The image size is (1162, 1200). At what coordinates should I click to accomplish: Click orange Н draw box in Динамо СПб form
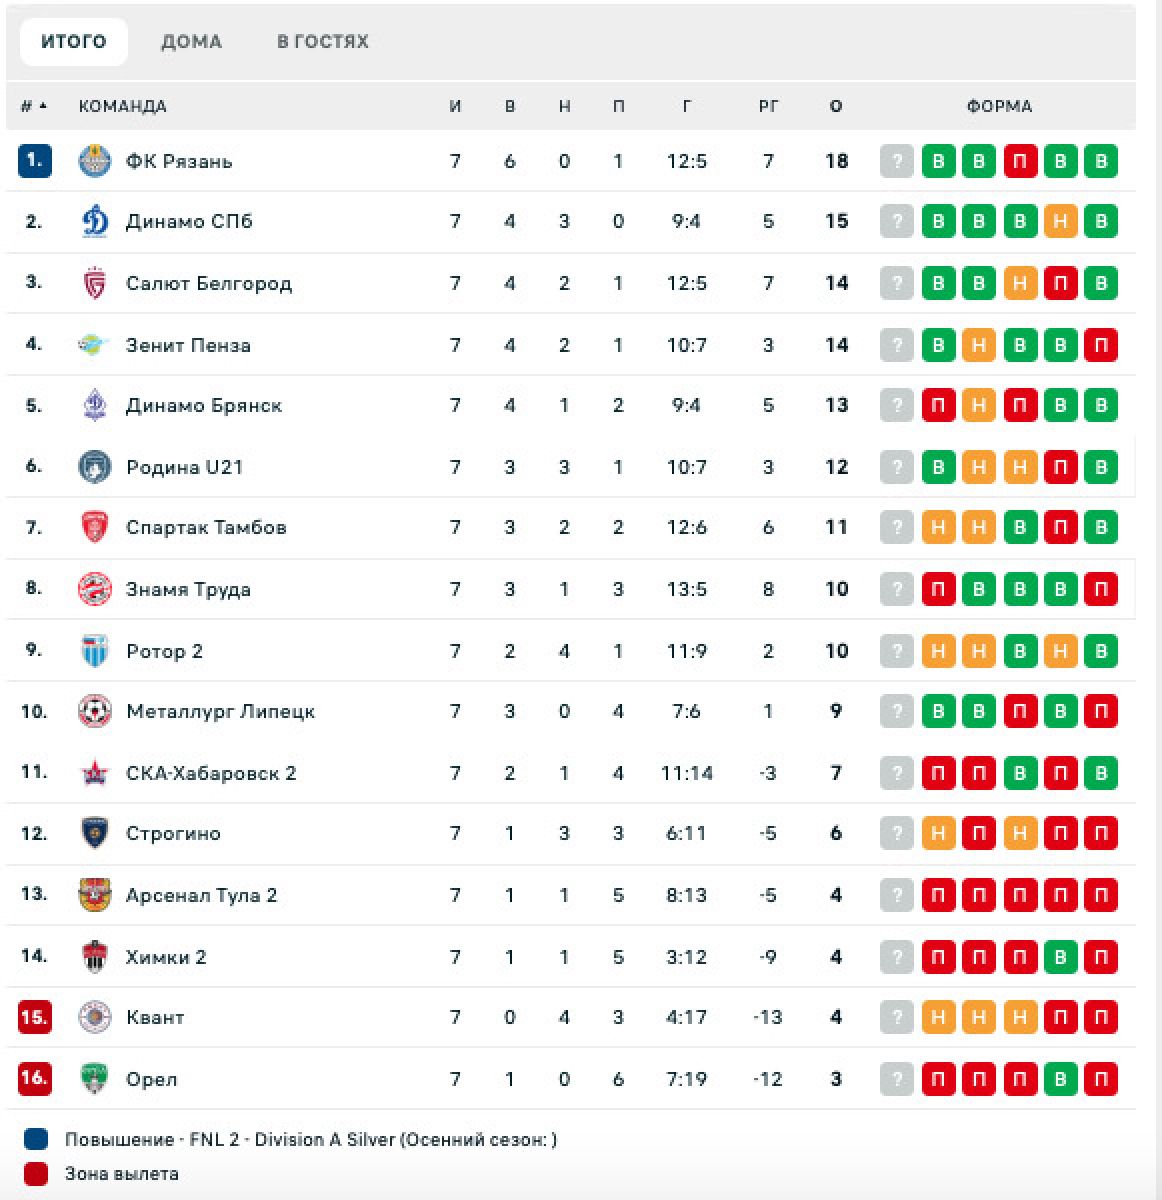[1060, 221]
